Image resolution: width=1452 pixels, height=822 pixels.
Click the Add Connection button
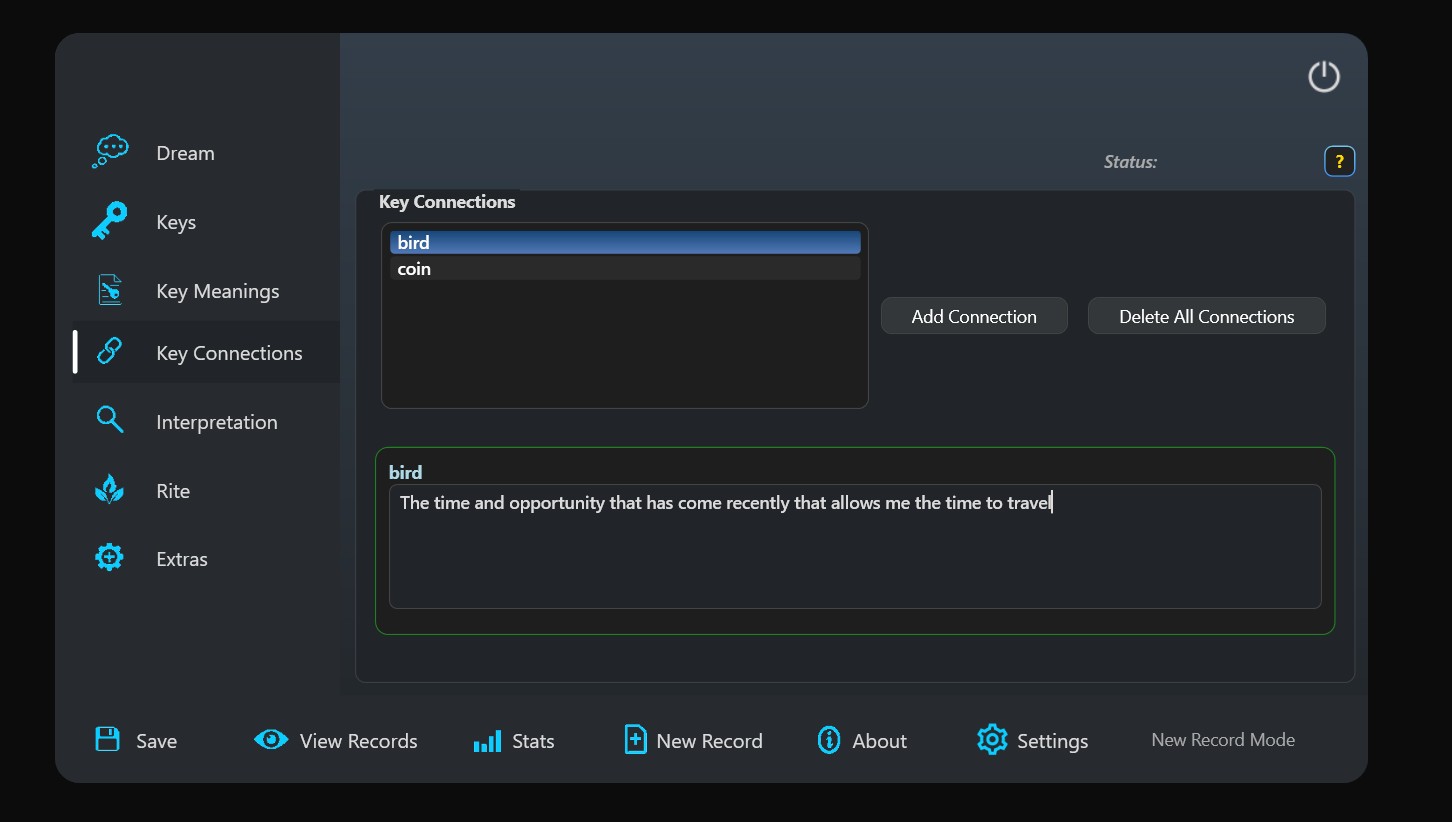(x=974, y=316)
